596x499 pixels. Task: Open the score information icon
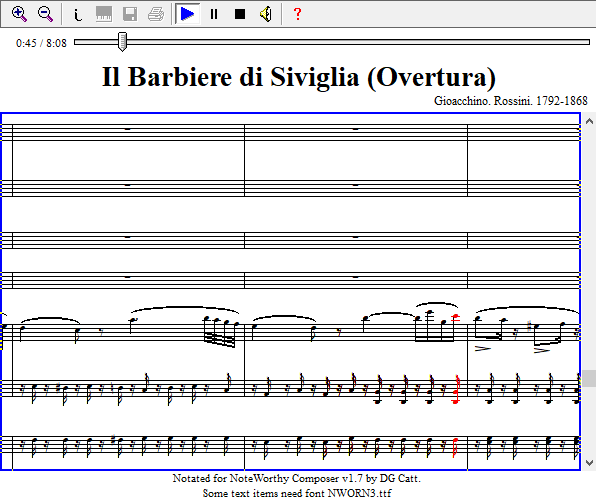pyautogui.click(x=78, y=14)
